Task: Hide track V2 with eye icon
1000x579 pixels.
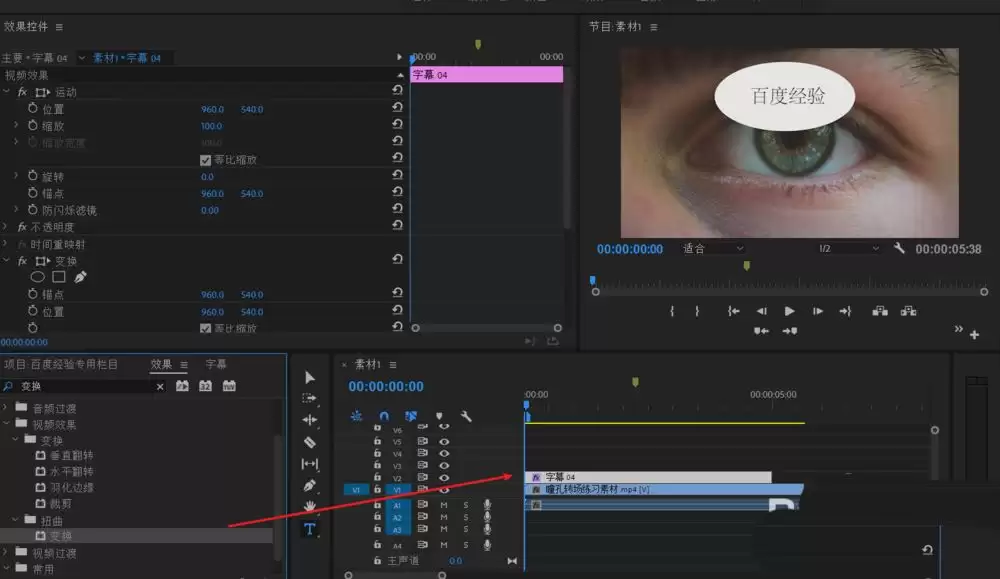Action: pyautogui.click(x=444, y=478)
